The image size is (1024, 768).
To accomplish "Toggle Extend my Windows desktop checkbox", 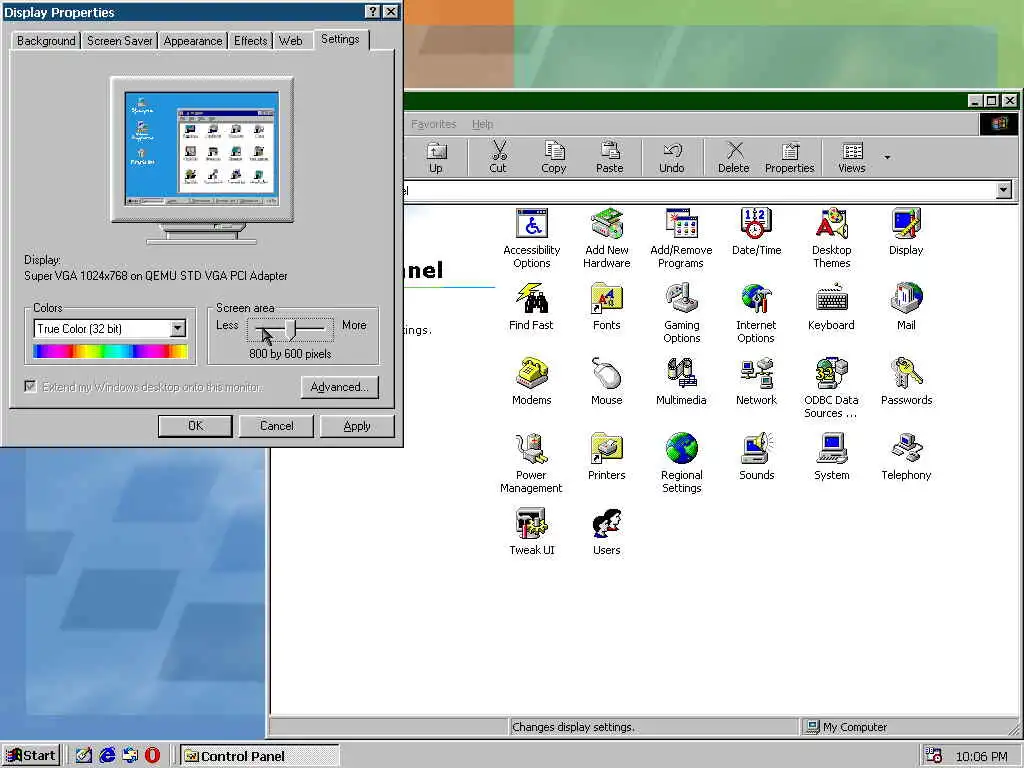I will click(30, 386).
